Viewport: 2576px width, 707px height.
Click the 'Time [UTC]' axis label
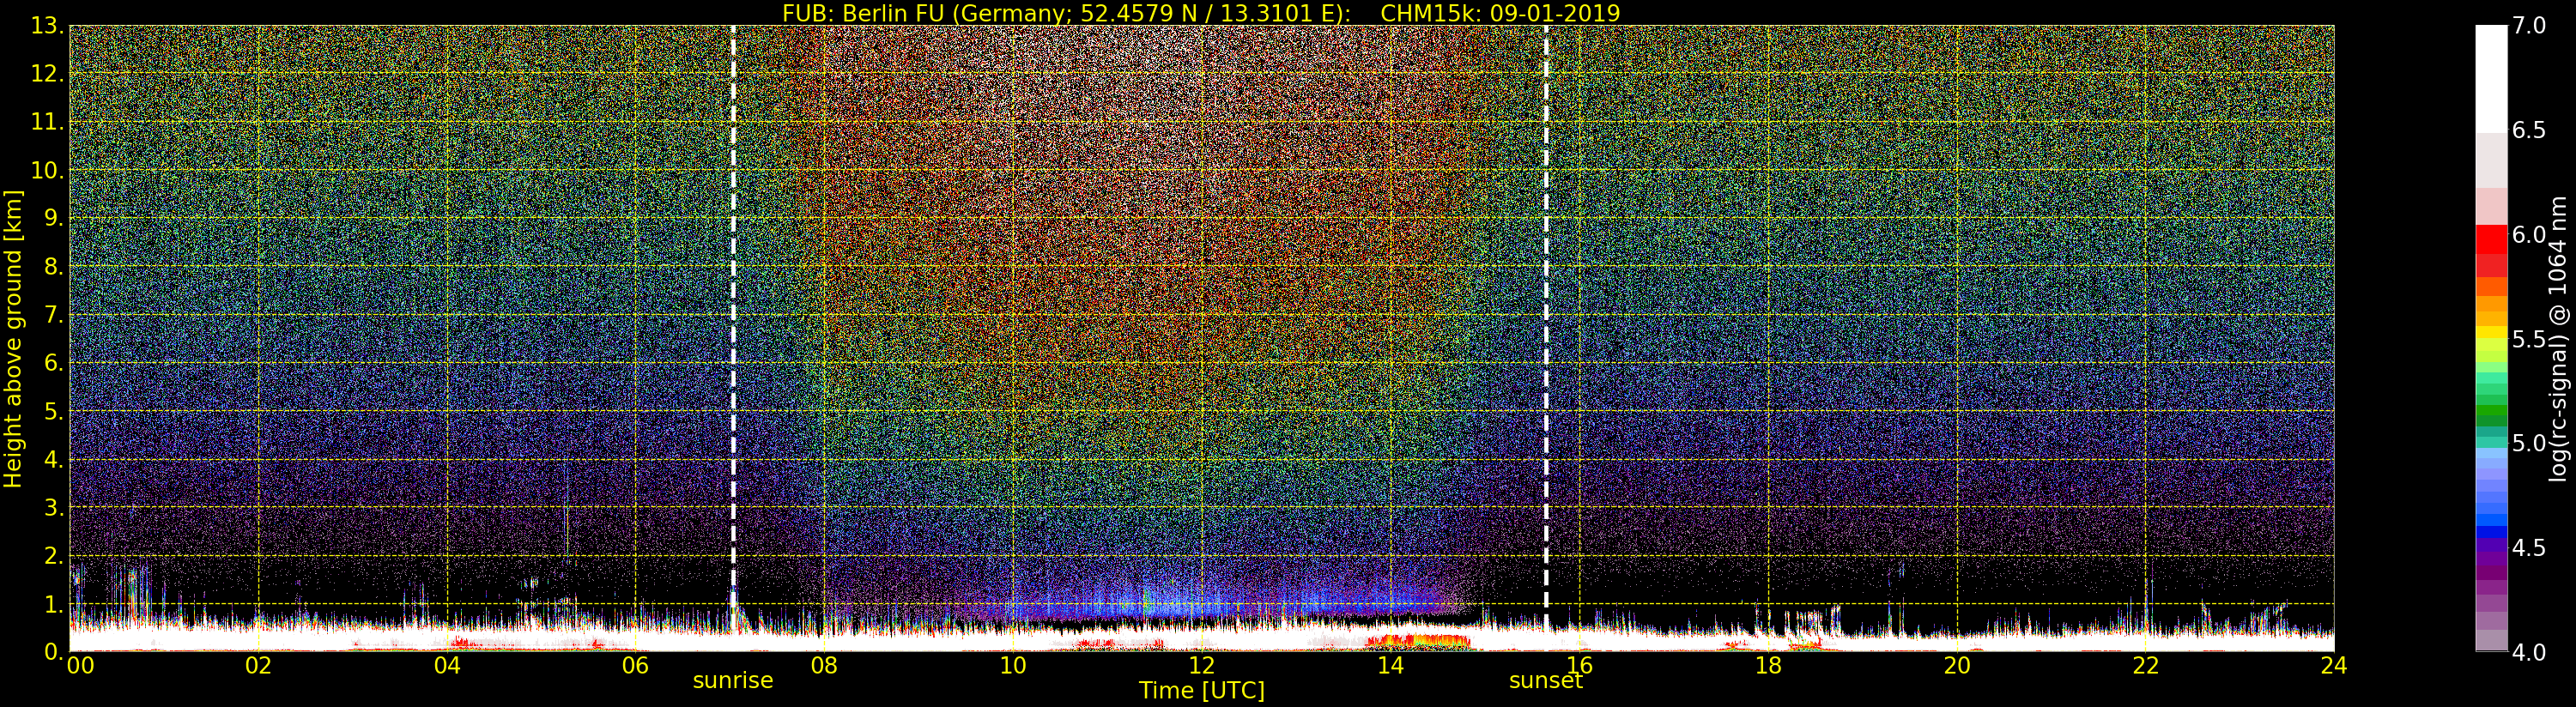(x=1201, y=690)
